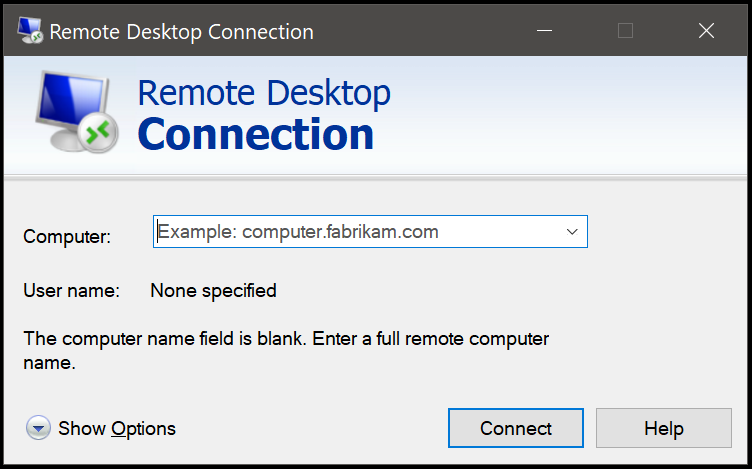Screen dimensions: 752x469
Task: Click the "Computer:" field label
Action: click(67, 237)
